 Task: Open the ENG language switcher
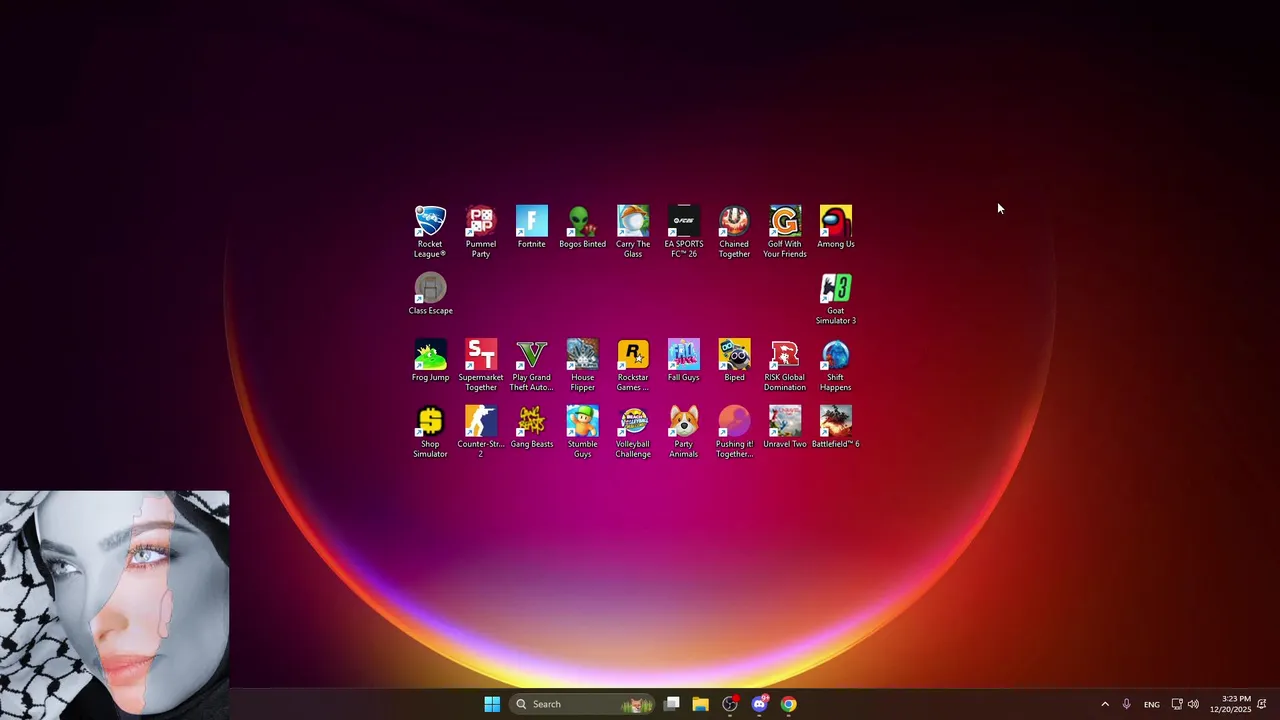(x=1152, y=704)
